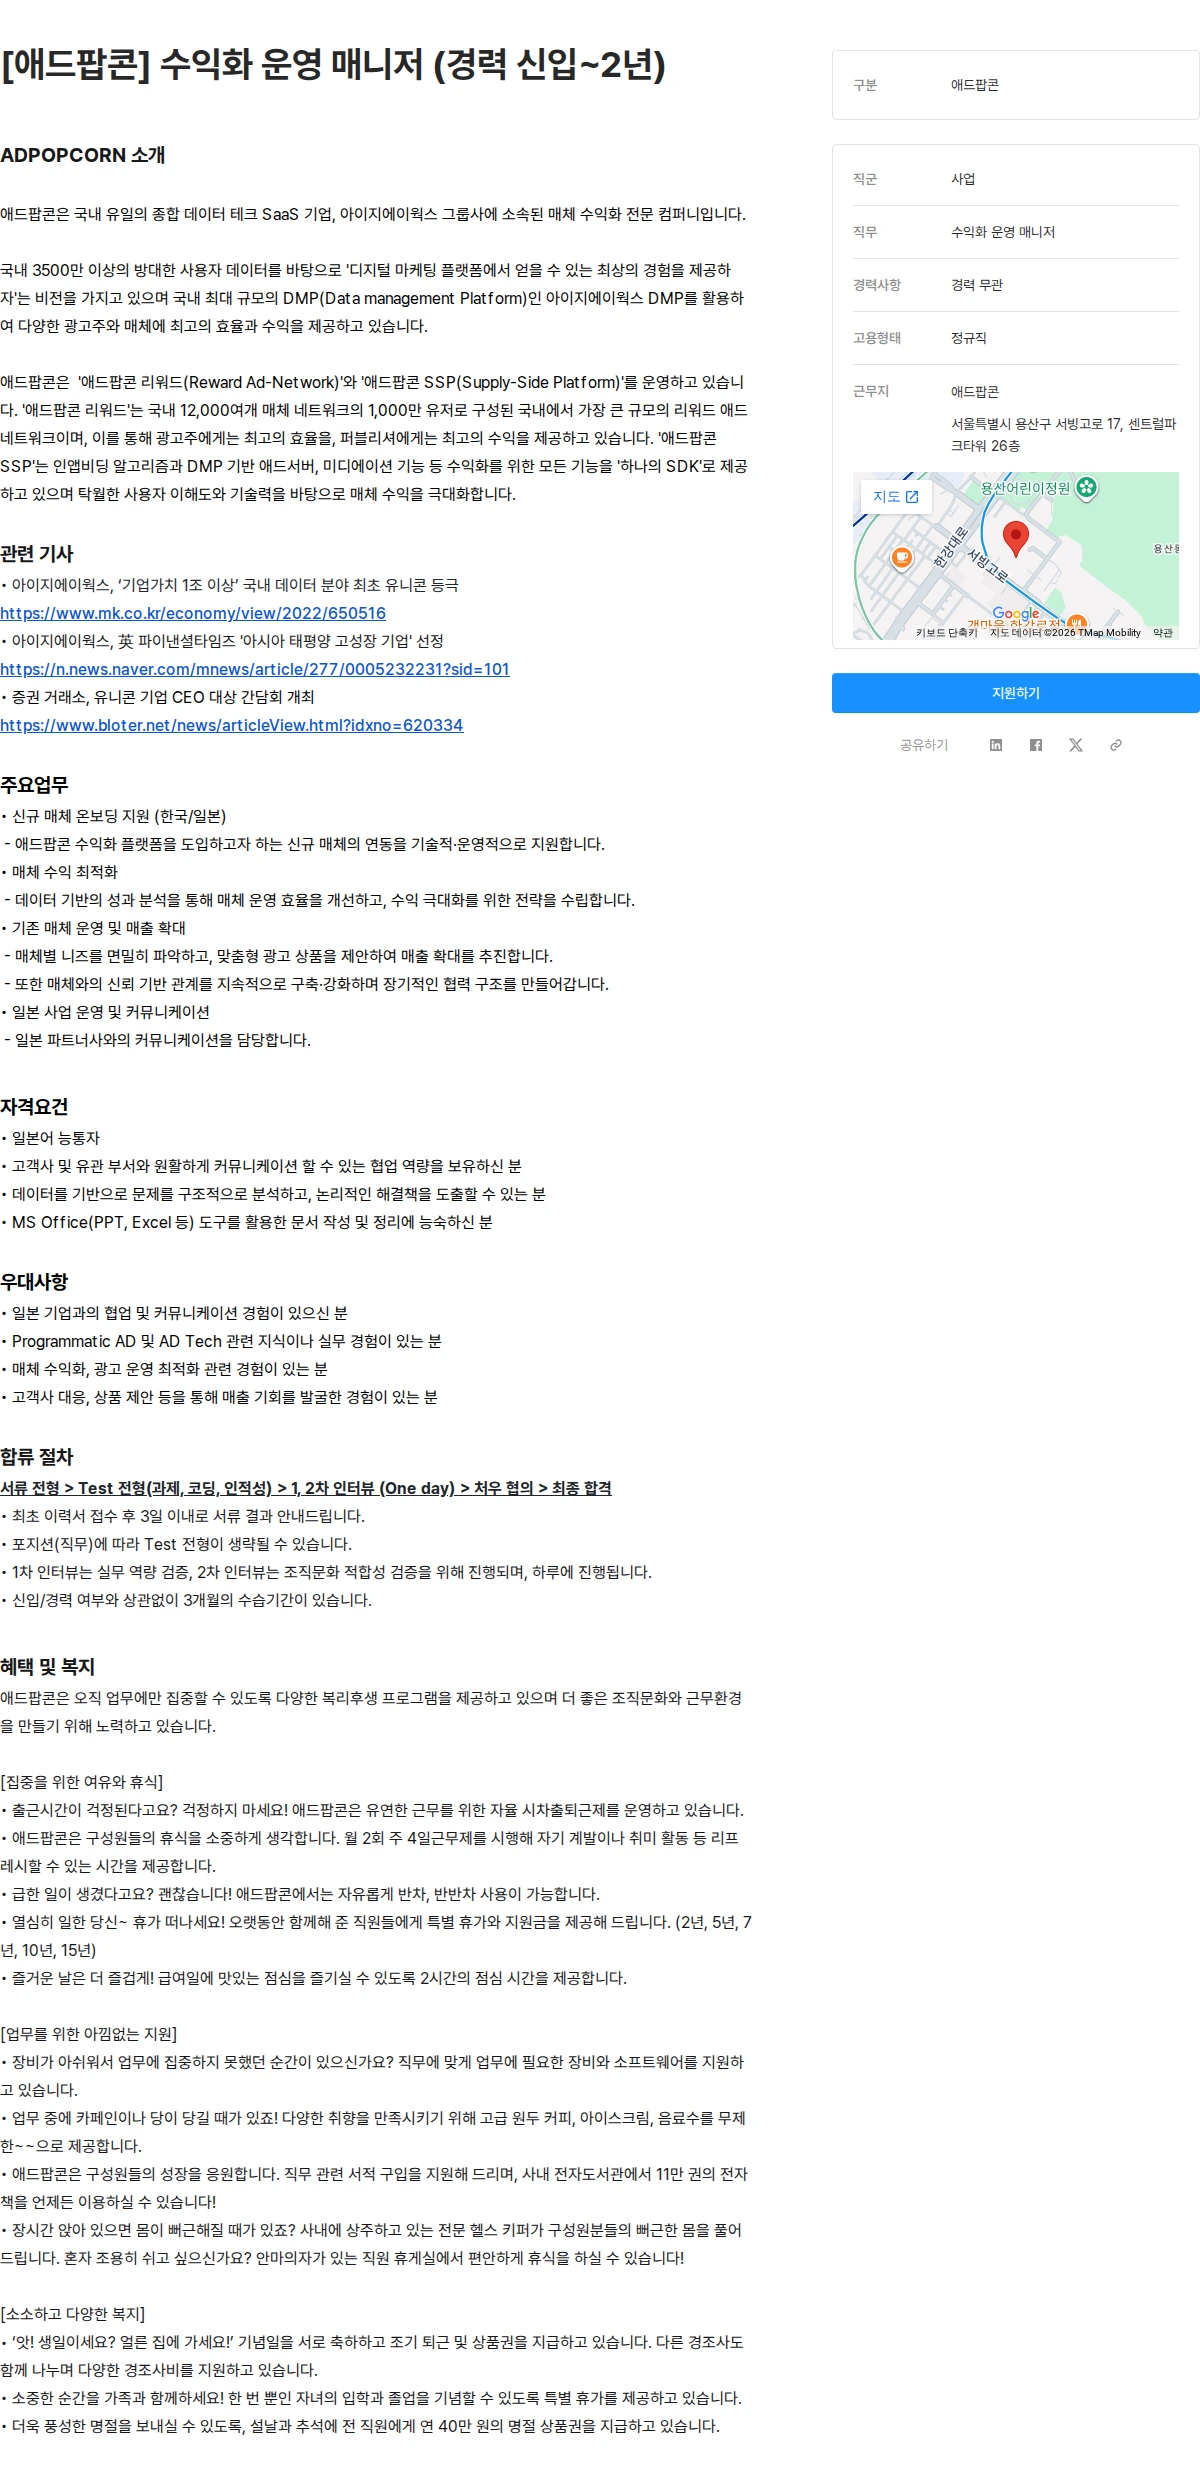Viewport: 1200px width, 2481px height.
Task: Click the embedded Google map view
Action: (1016, 556)
